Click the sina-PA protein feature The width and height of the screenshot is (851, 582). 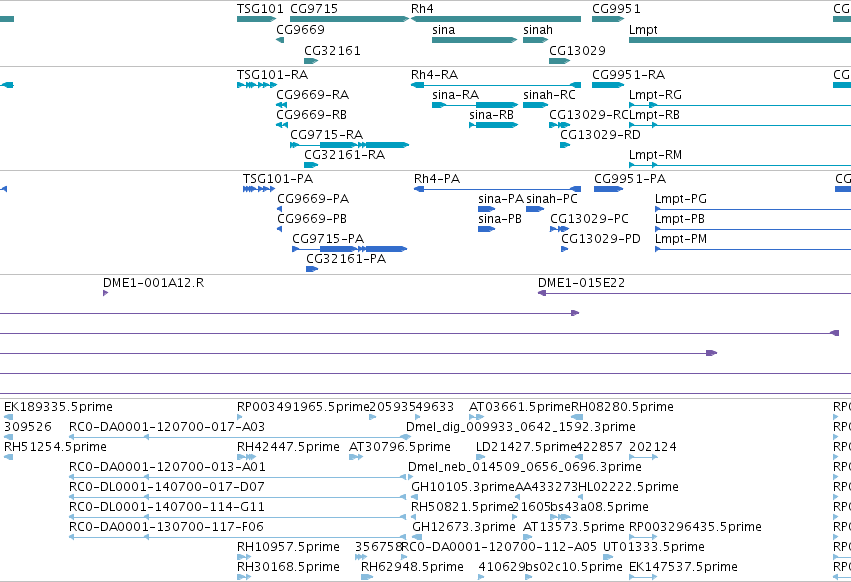pos(486,209)
